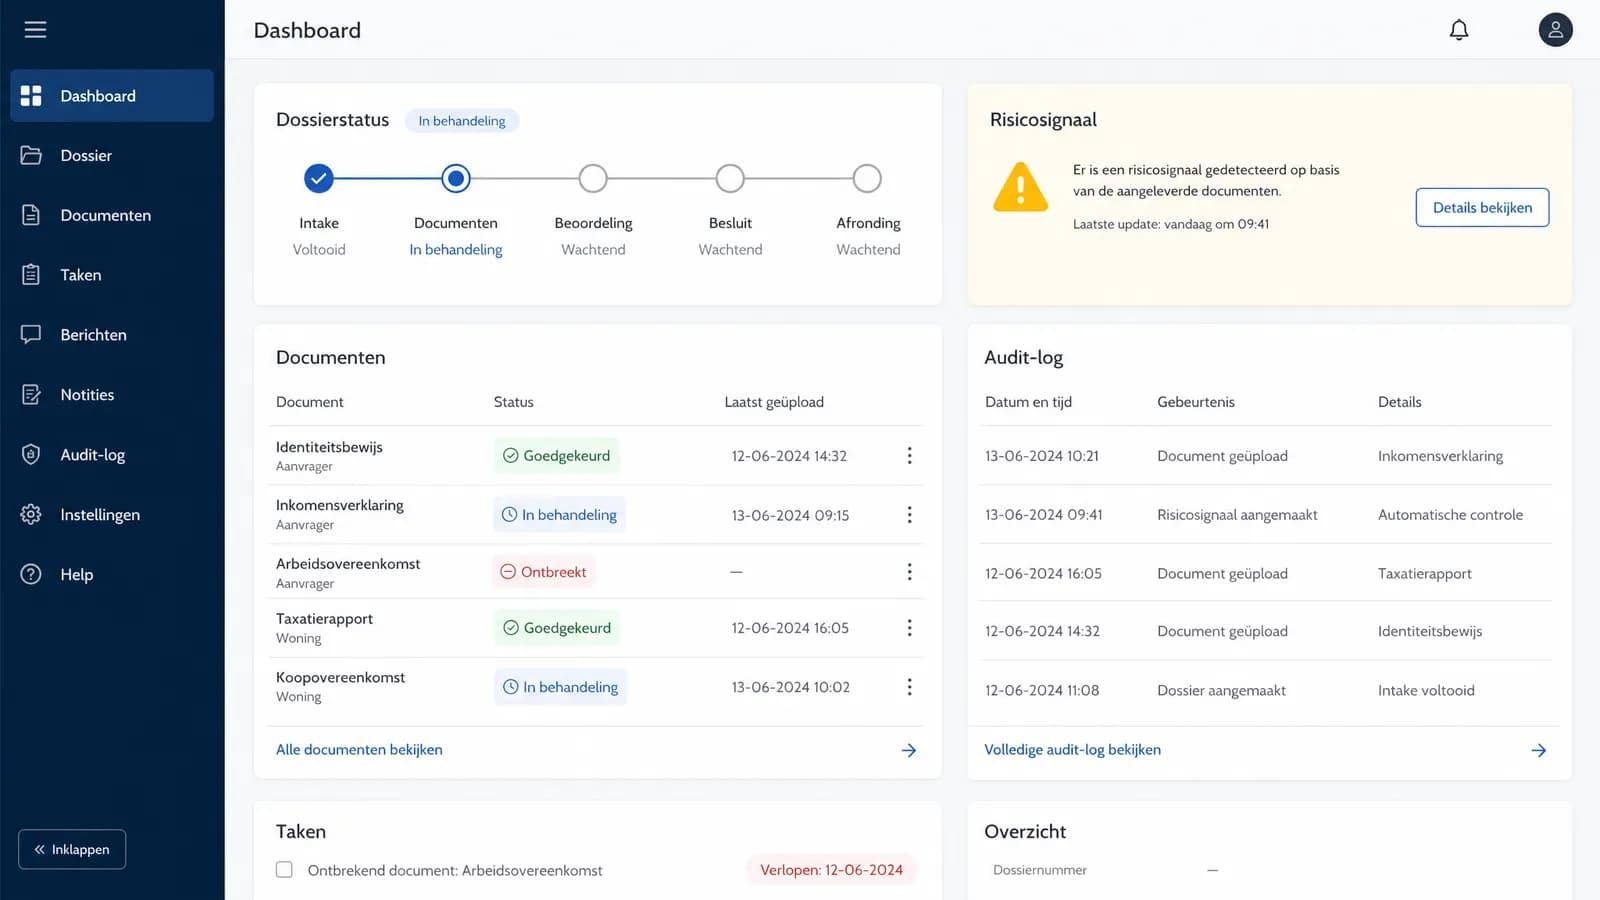Click the Taken clipboard icon in sidebar

click(31, 275)
